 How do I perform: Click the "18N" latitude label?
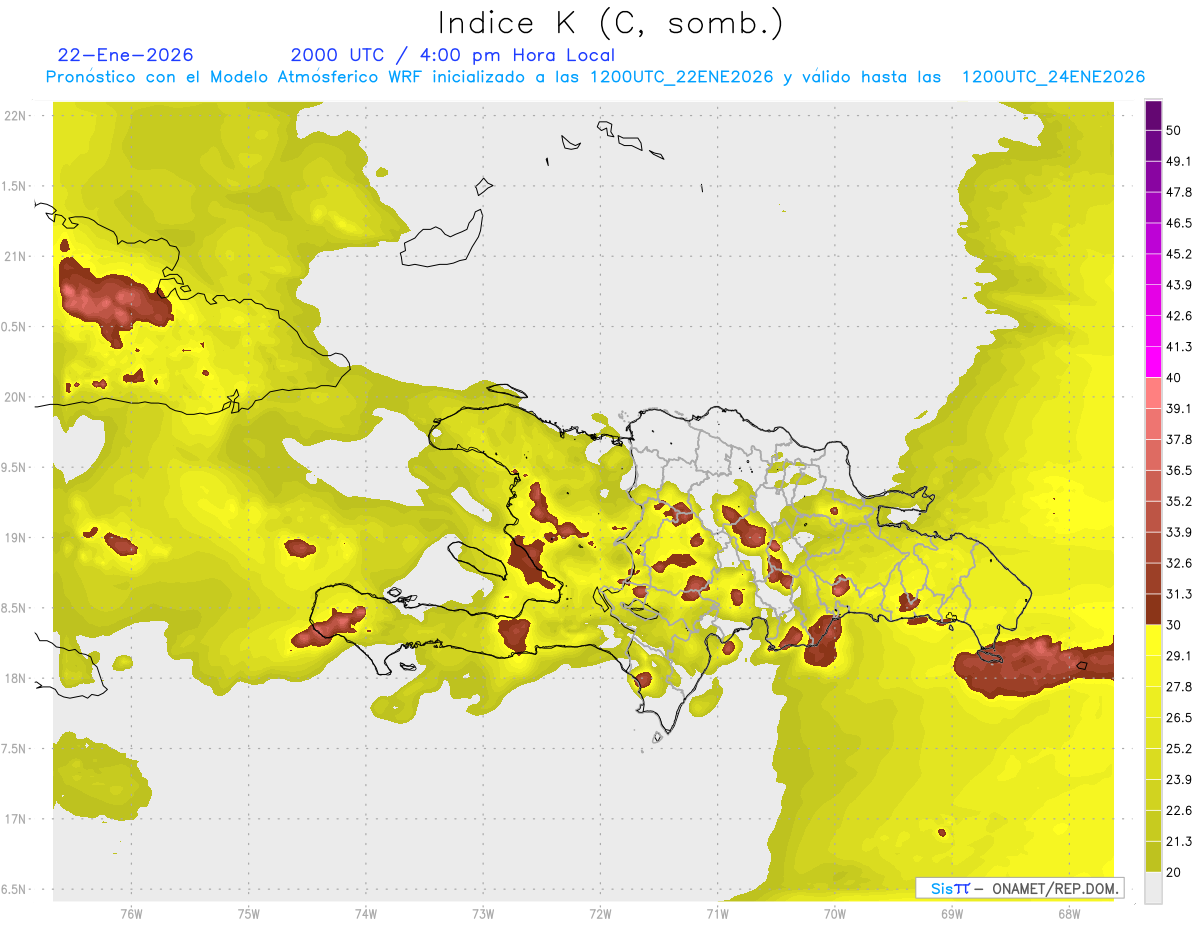(14, 678)
